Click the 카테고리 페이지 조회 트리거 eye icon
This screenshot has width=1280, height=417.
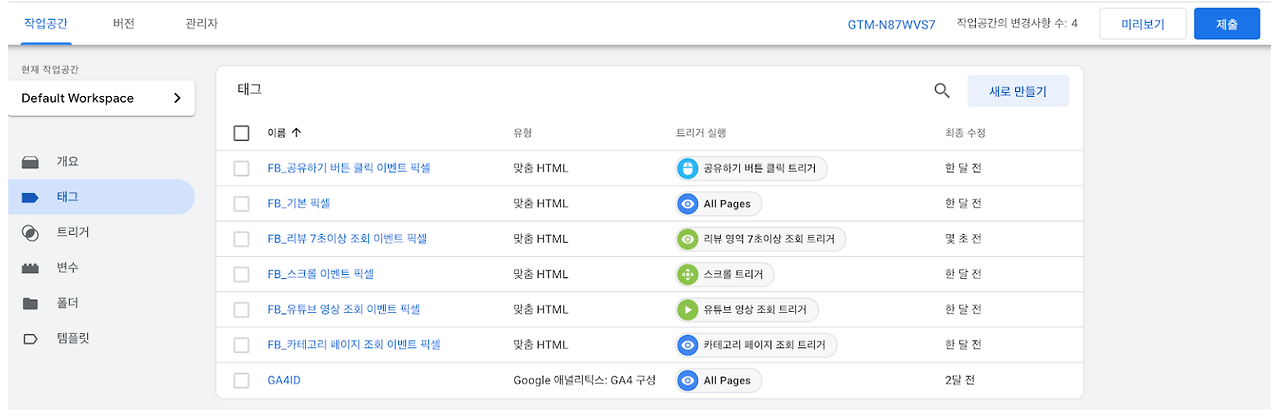pyautogui.click(x=687, y=345)
